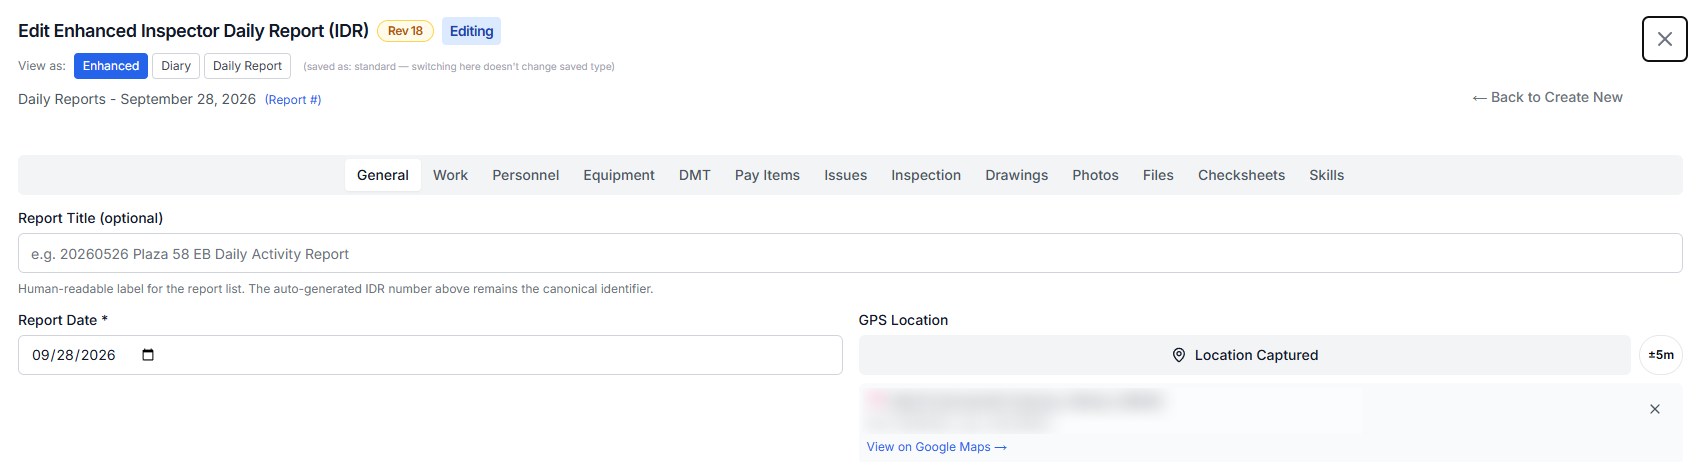This screenshot has height=462, width=1700.
Task: Switch view to Enhanced
Action: tap(111, 66)
